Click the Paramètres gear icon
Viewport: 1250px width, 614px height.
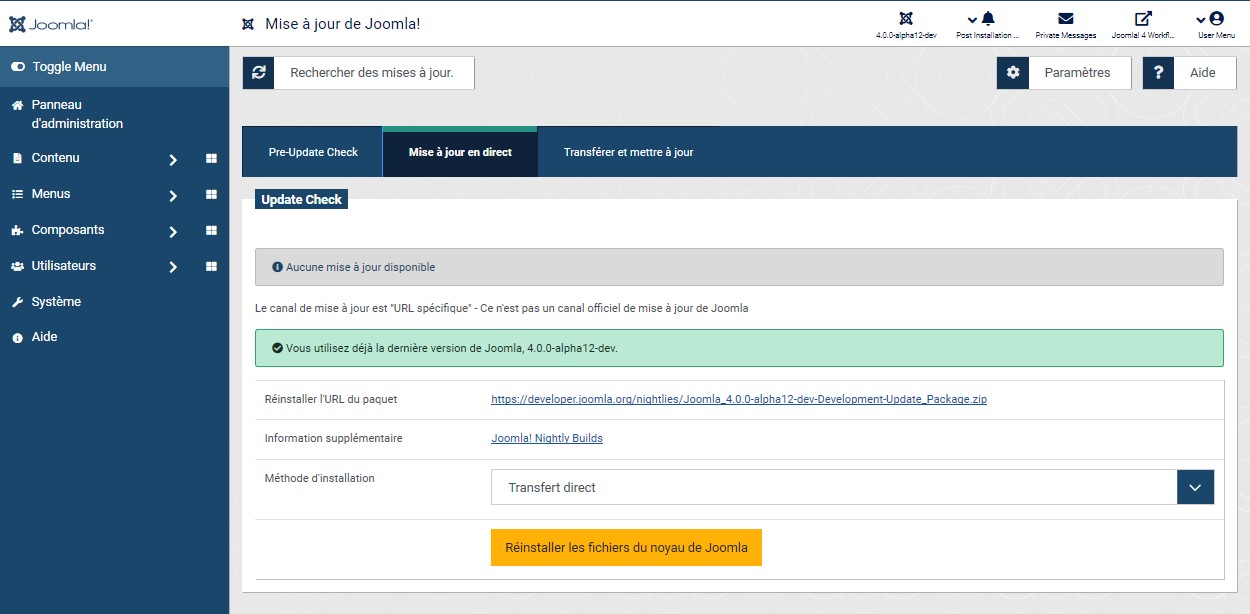[1013, 73]
